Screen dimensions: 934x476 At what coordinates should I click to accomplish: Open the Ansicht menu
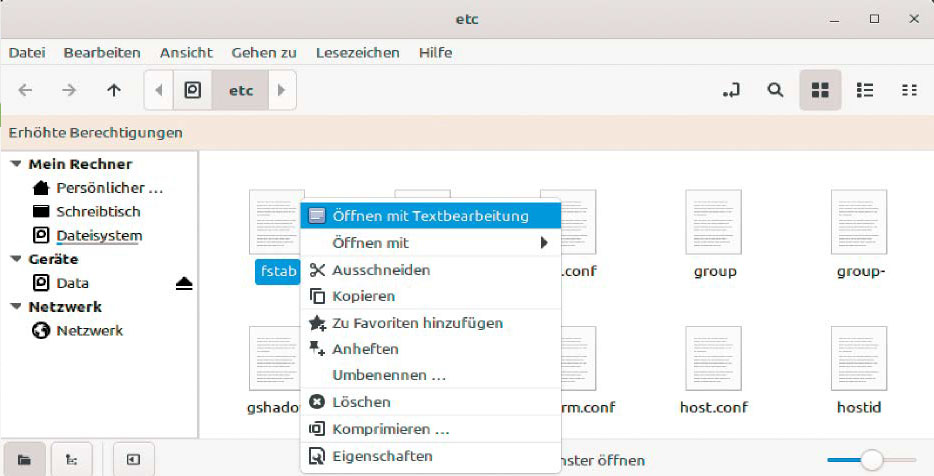pos(186,52)
